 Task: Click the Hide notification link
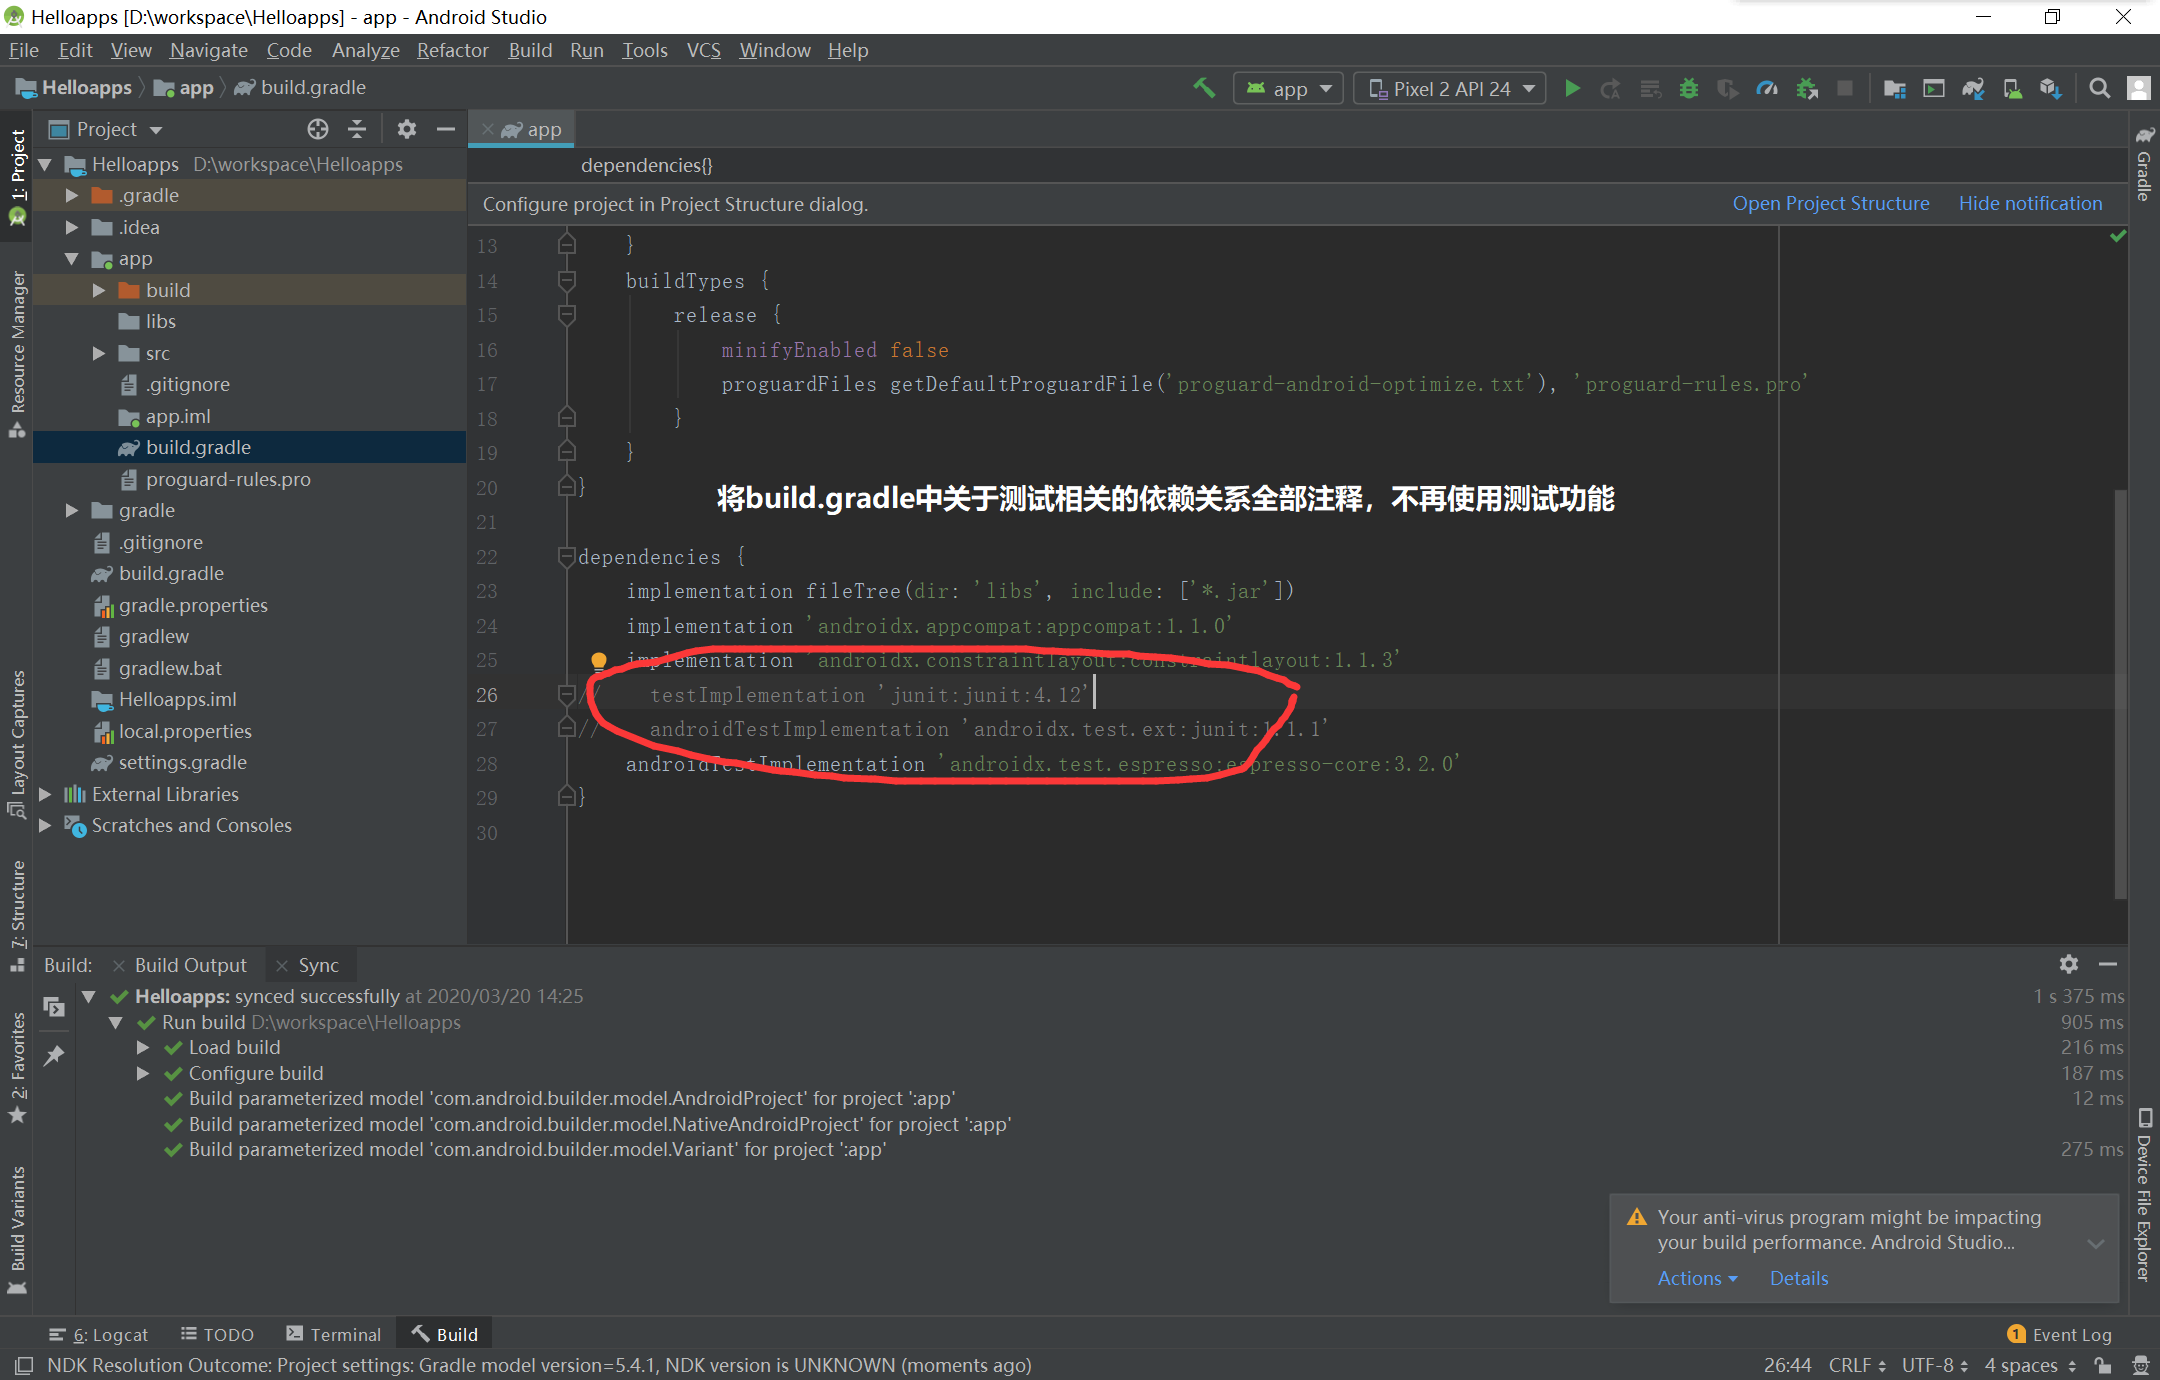[x=2030, y=203]
